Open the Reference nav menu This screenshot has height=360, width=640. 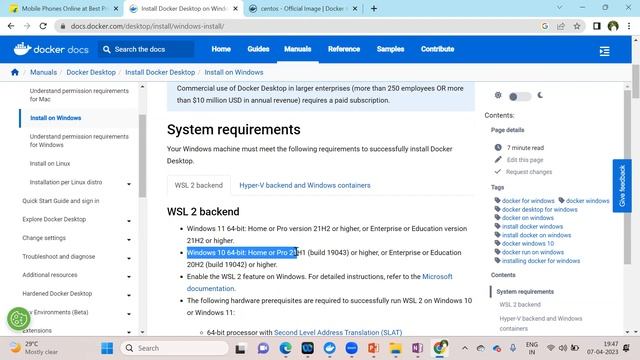[344, 49]
